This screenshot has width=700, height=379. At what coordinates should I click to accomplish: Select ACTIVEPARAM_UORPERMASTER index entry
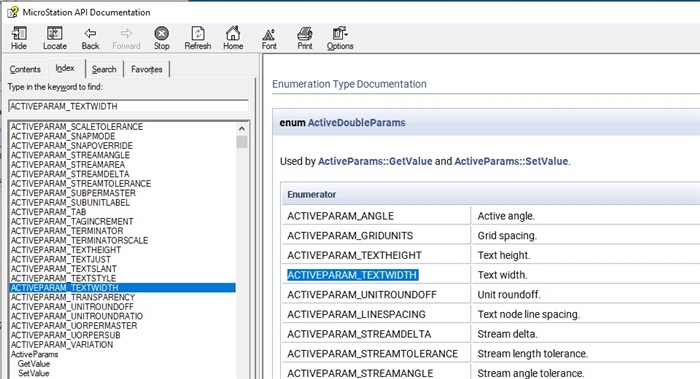tap(74, 325)
